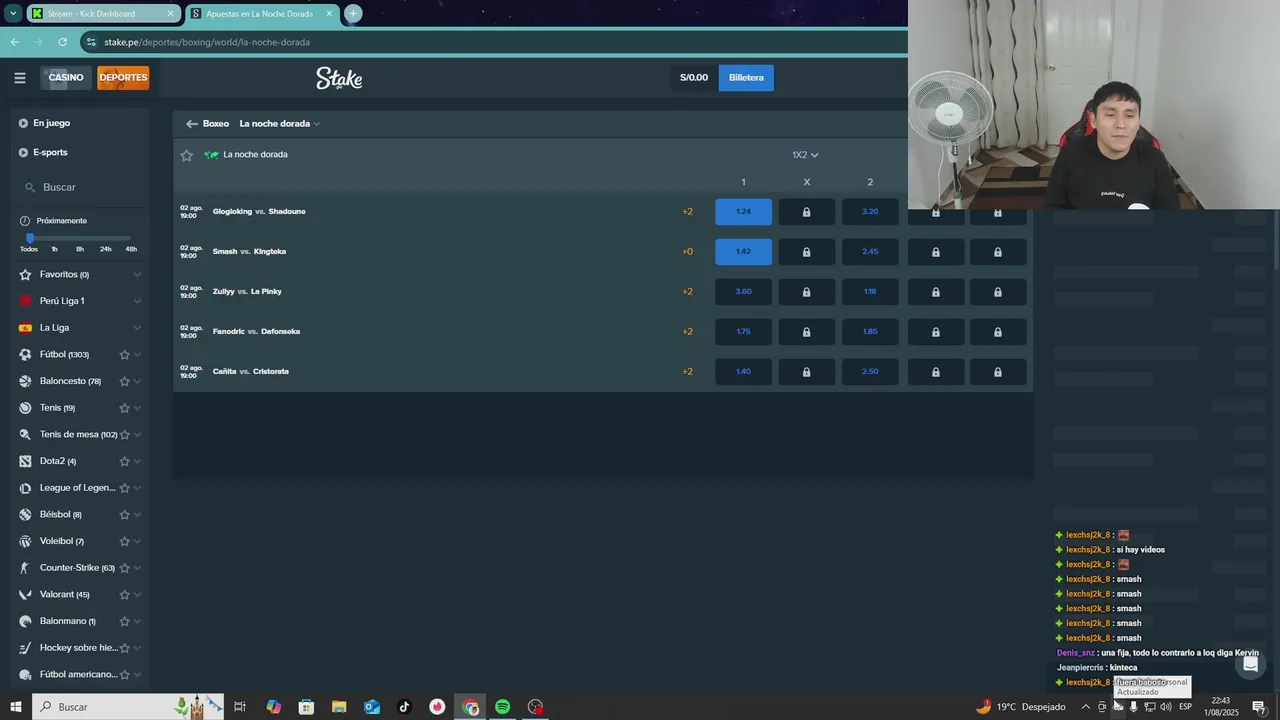Close the Apuestas en La Noche Dorada tab

pyautogui.click(x=329, y=14)
